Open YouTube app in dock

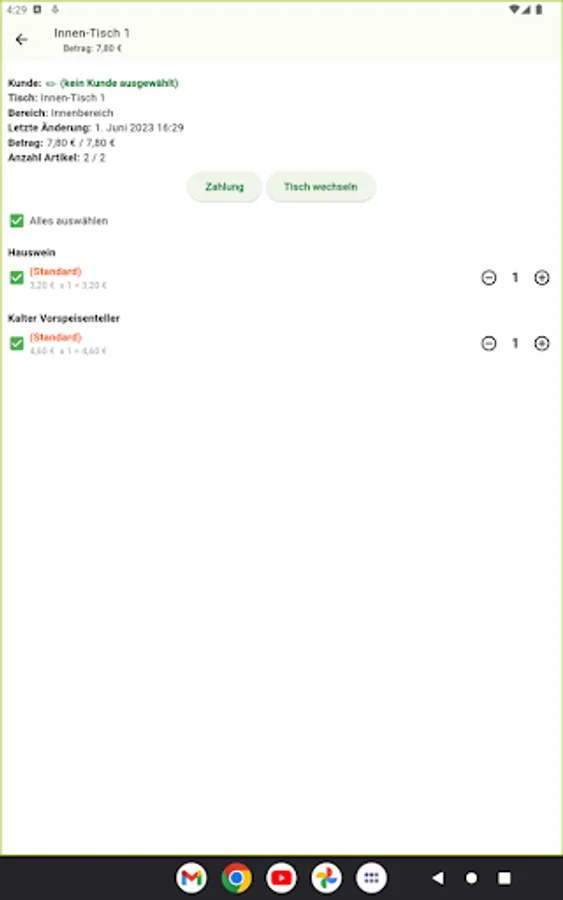click(281, 878)
